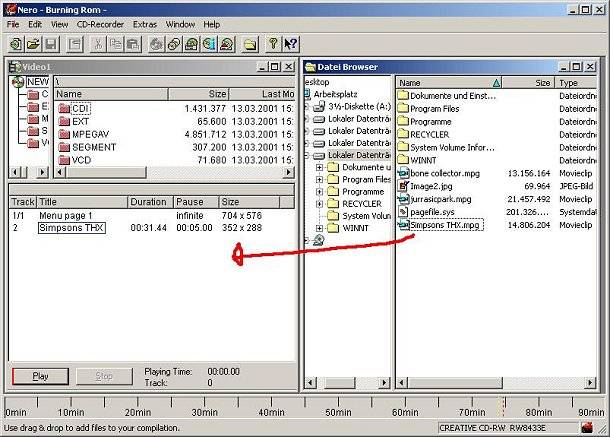Click the key-shaped help icon
Viewport: 610px width, 437px height.
(273, 44)
